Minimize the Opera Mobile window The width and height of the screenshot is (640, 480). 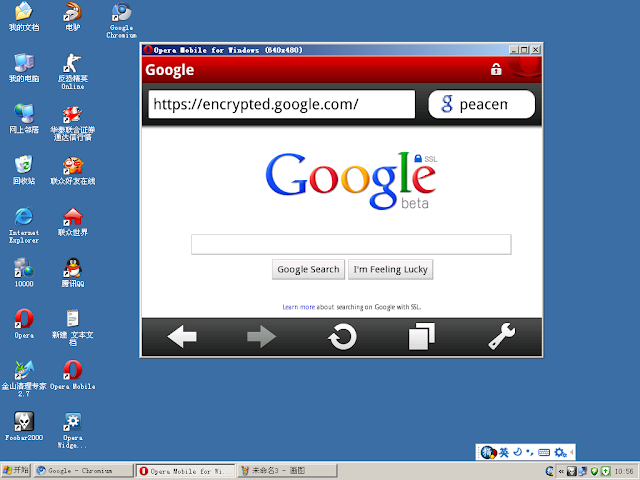coord(514,50)
